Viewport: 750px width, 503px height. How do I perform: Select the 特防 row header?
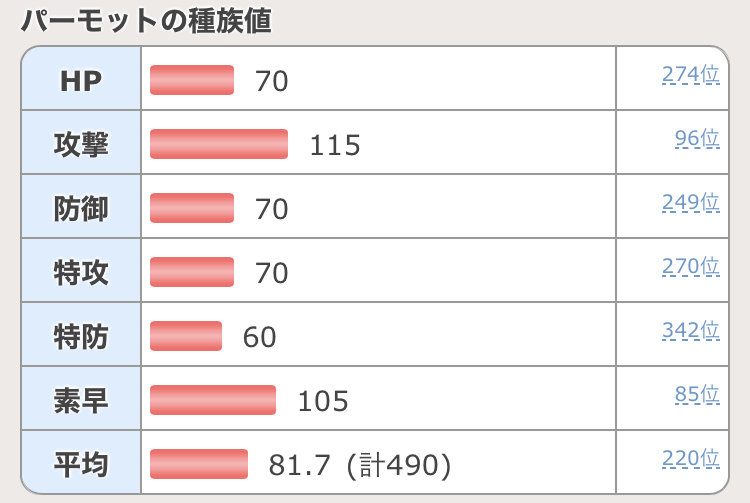pos(81,336)
